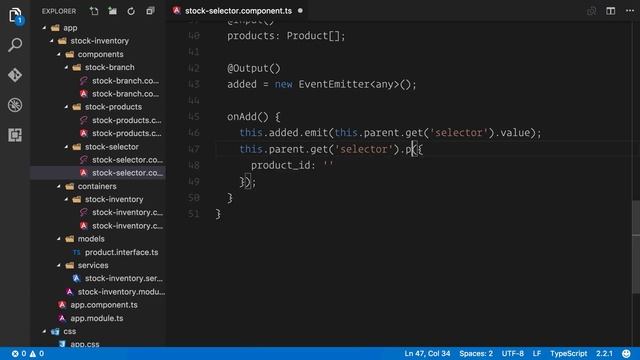Click Ln 47, Col 34 in status bar
This screenshot has height=360, width=640.
coord(427,353)
